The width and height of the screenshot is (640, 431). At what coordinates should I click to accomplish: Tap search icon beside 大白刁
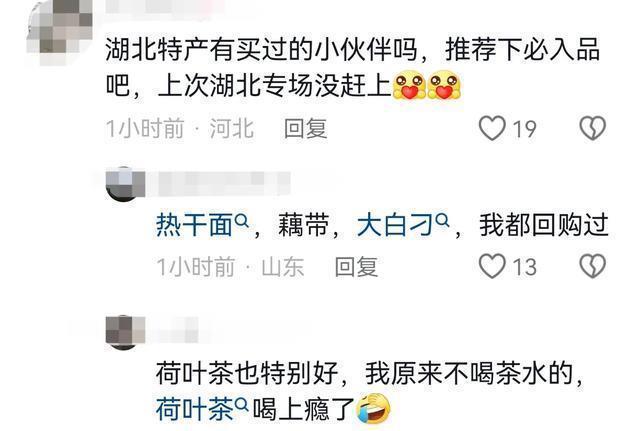(x=442, y=221)
